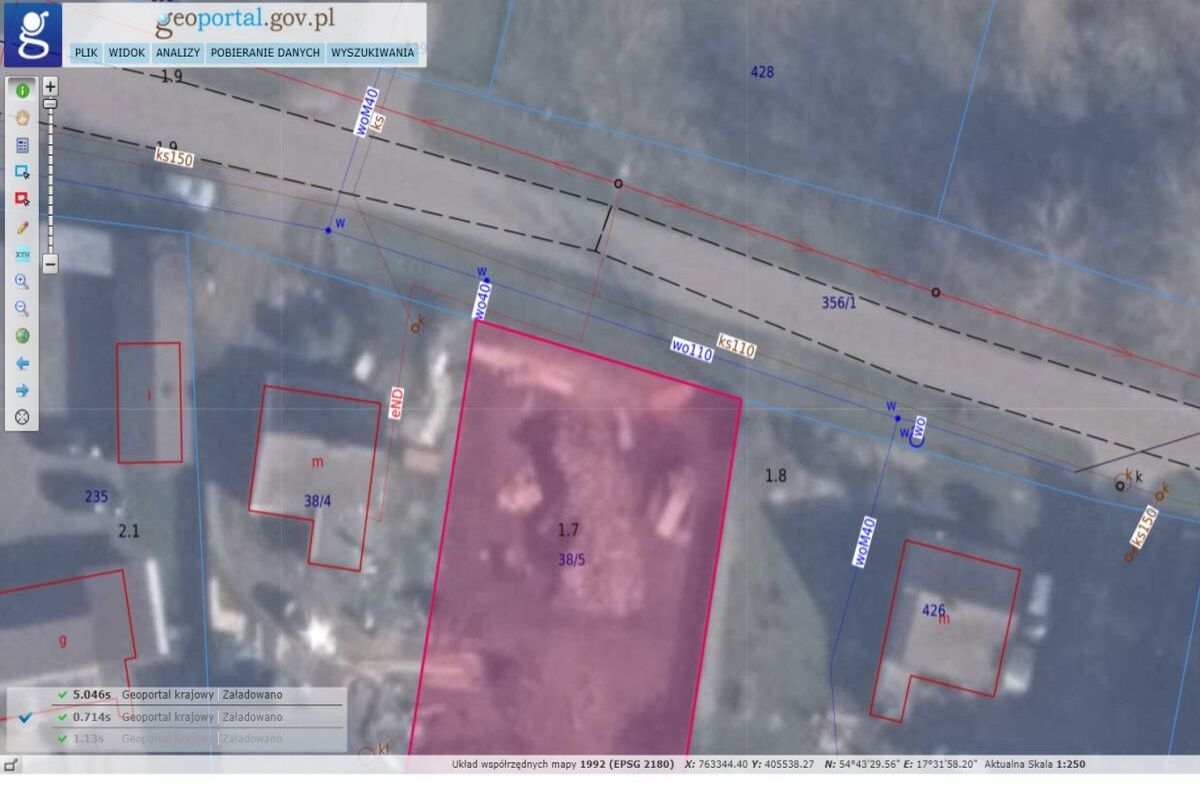1200x800 pixels.
Task: Expand the POBIERANIE DANYCH dropdown menu
Action: [265, 53]
